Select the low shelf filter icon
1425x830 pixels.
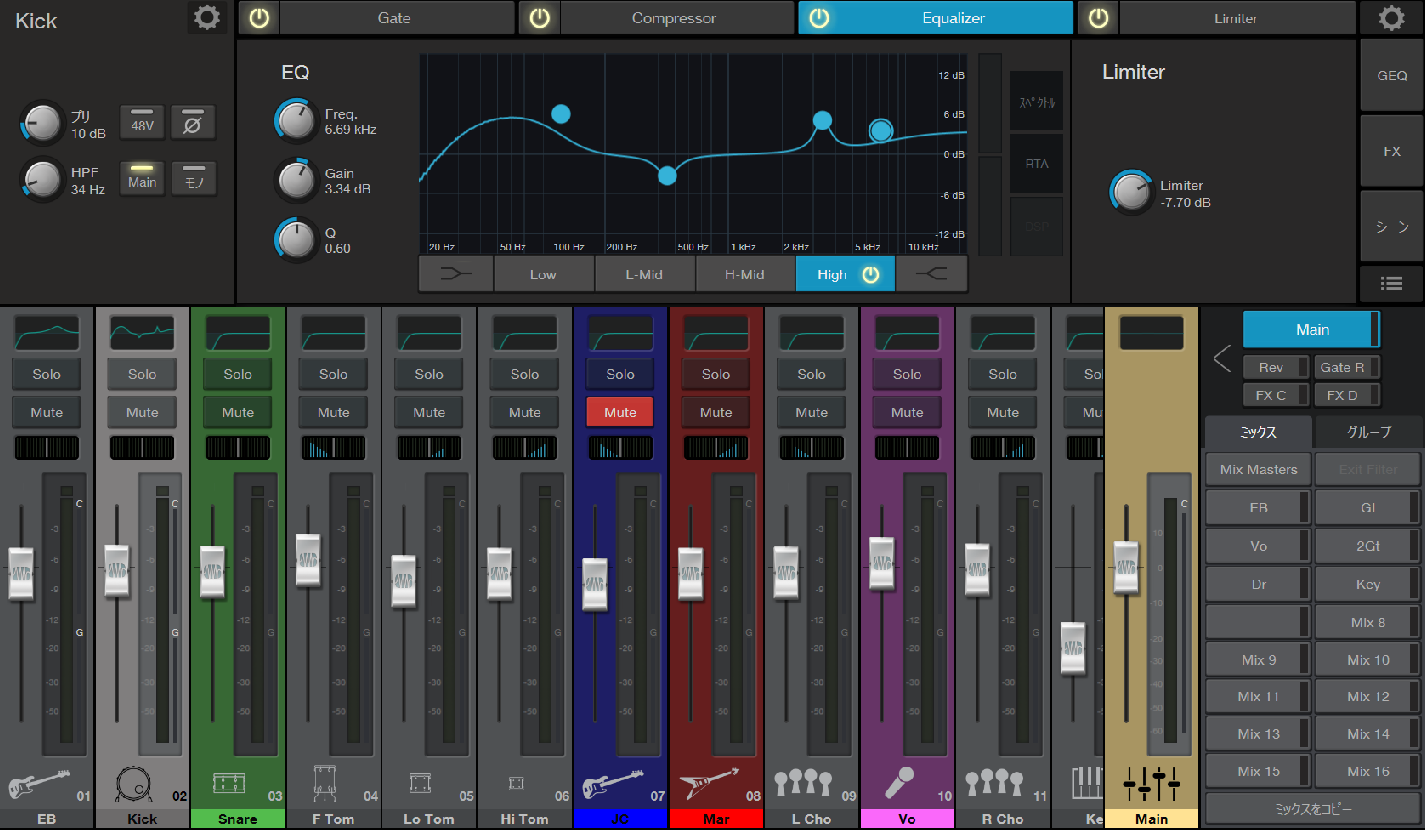pos(456,274)
